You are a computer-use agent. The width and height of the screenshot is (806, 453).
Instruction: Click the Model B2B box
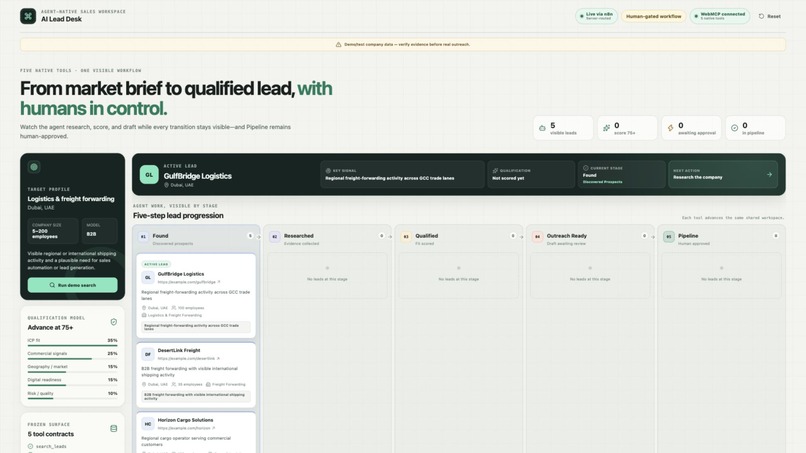pyautogui.click(x=99, y=231)
